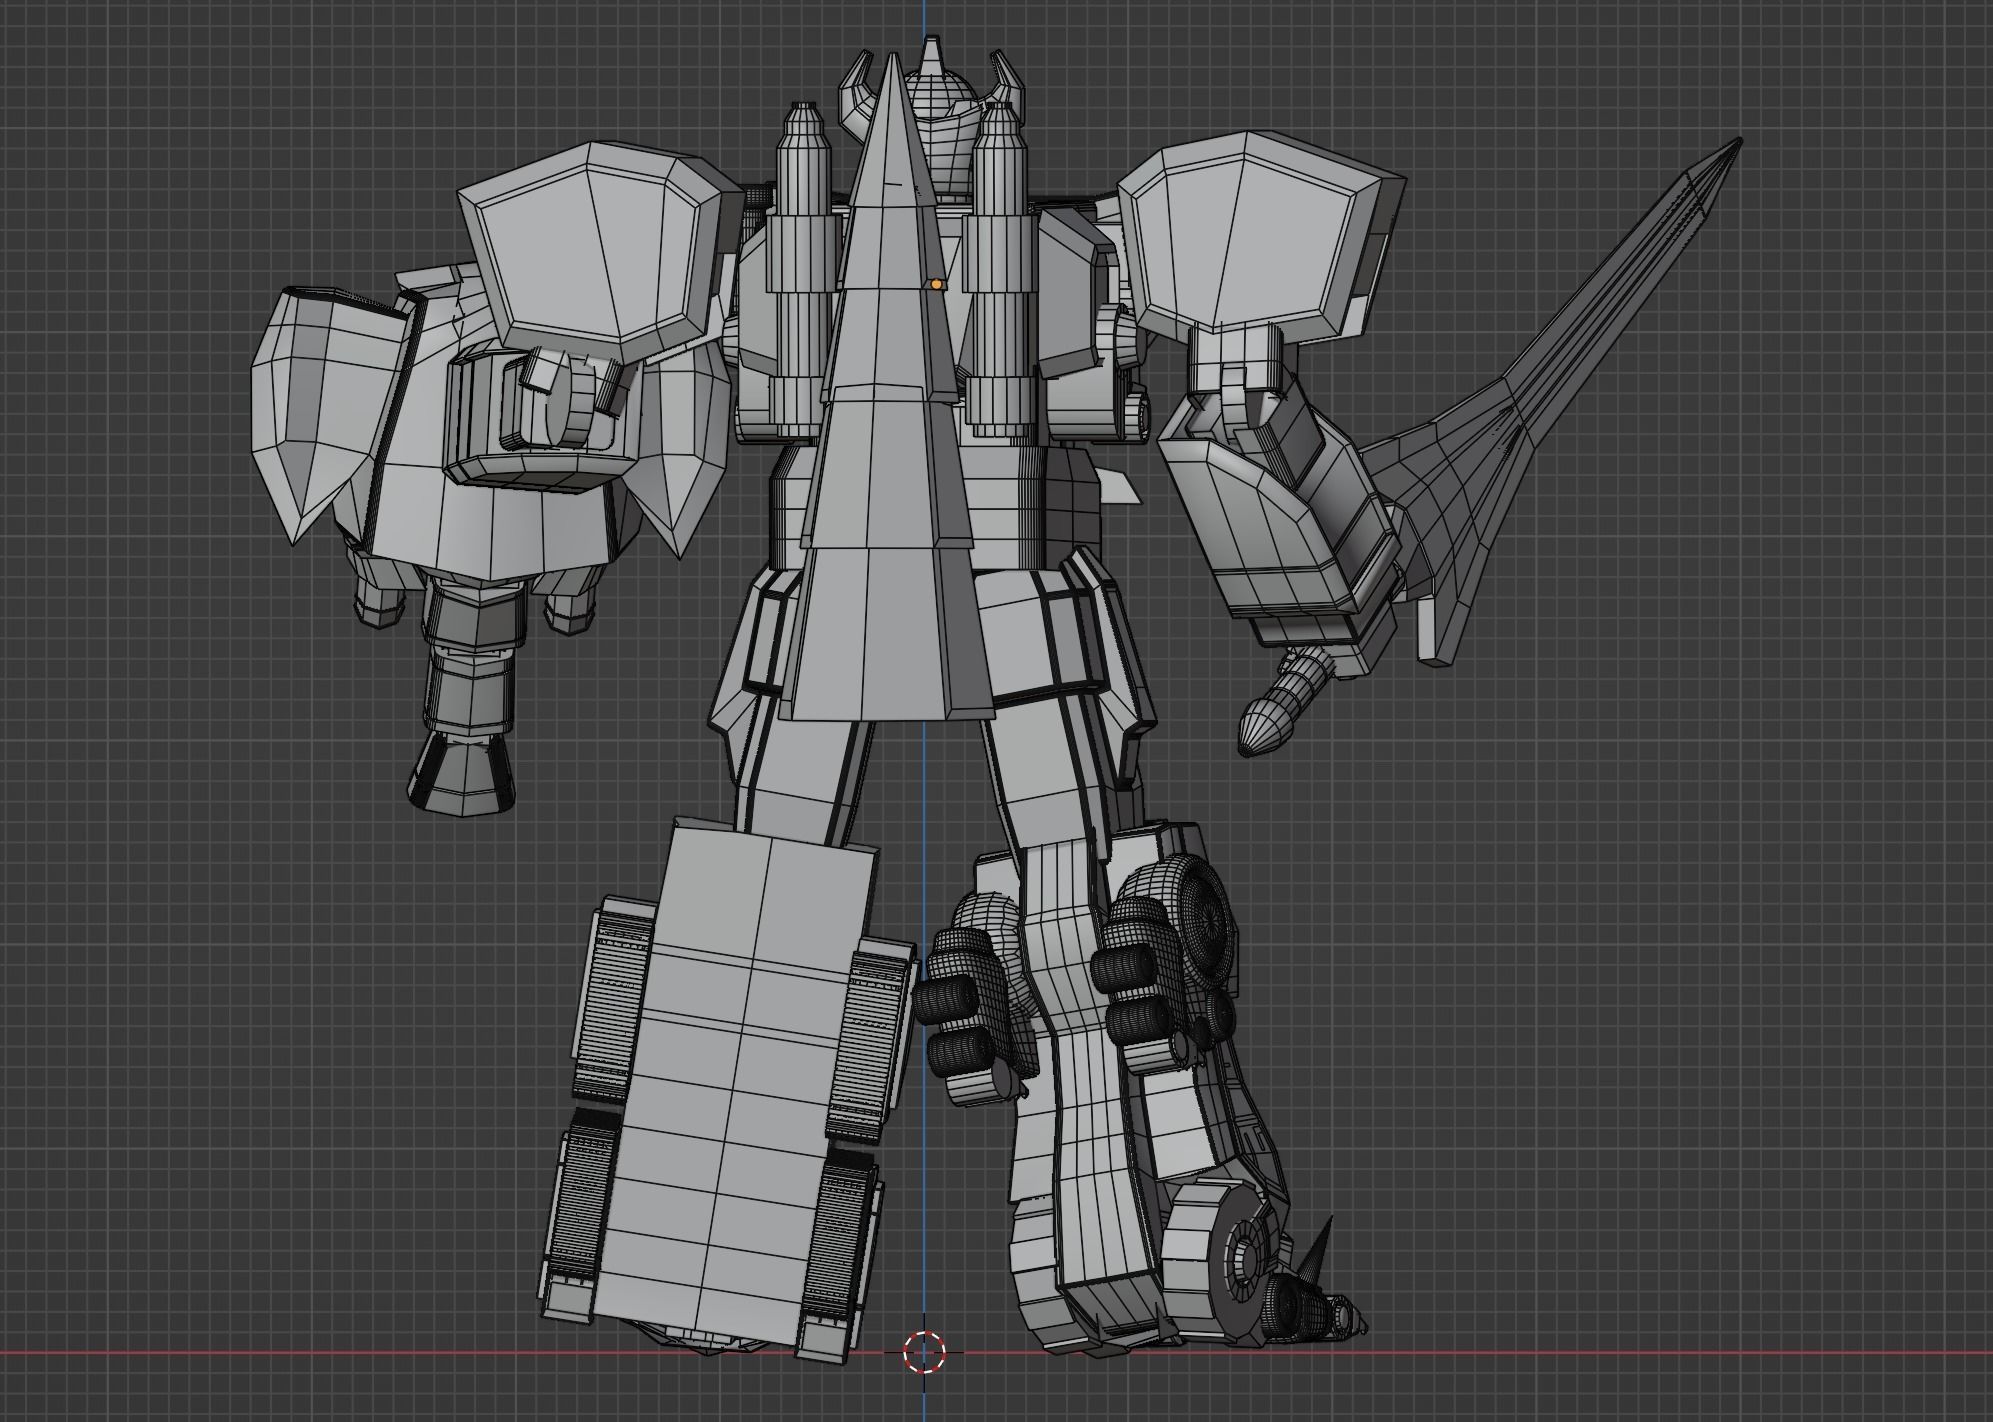Click the orange object origin dot
The width and height of the screenshot is (1993, 1422).
coord(936,285)
